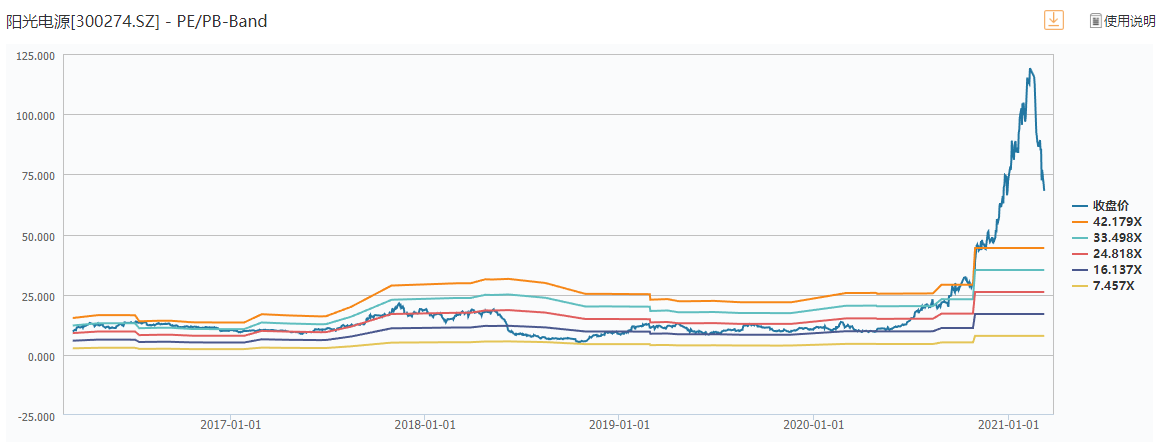Click the 2019-01-01 x-axis date label
This screenshot has height=442, width=1169.
tap(619, 425)
